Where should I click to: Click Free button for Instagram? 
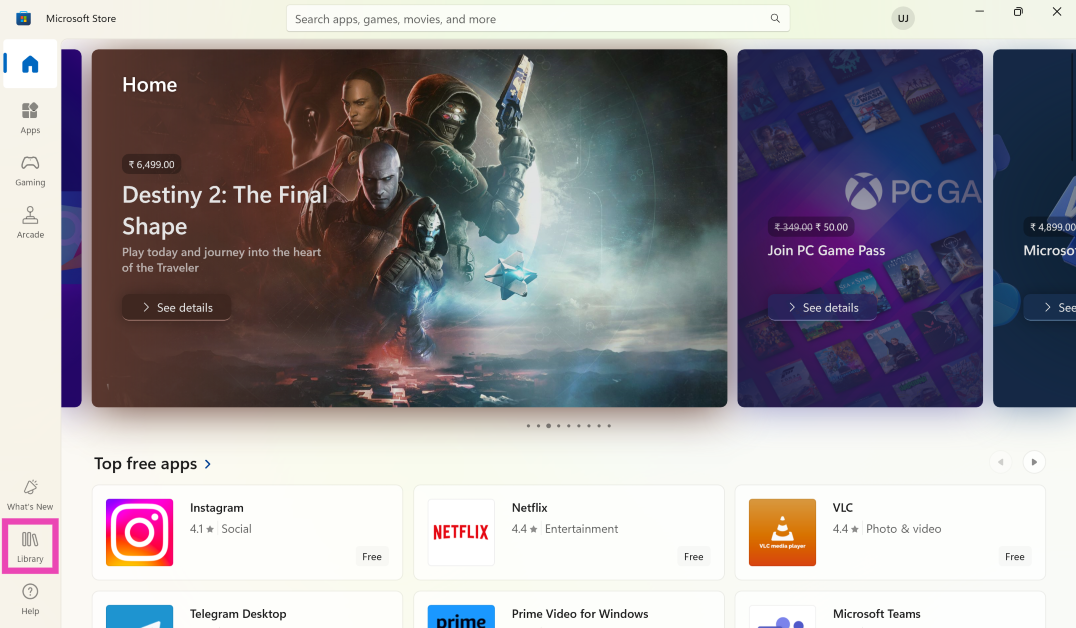point(371,557)
